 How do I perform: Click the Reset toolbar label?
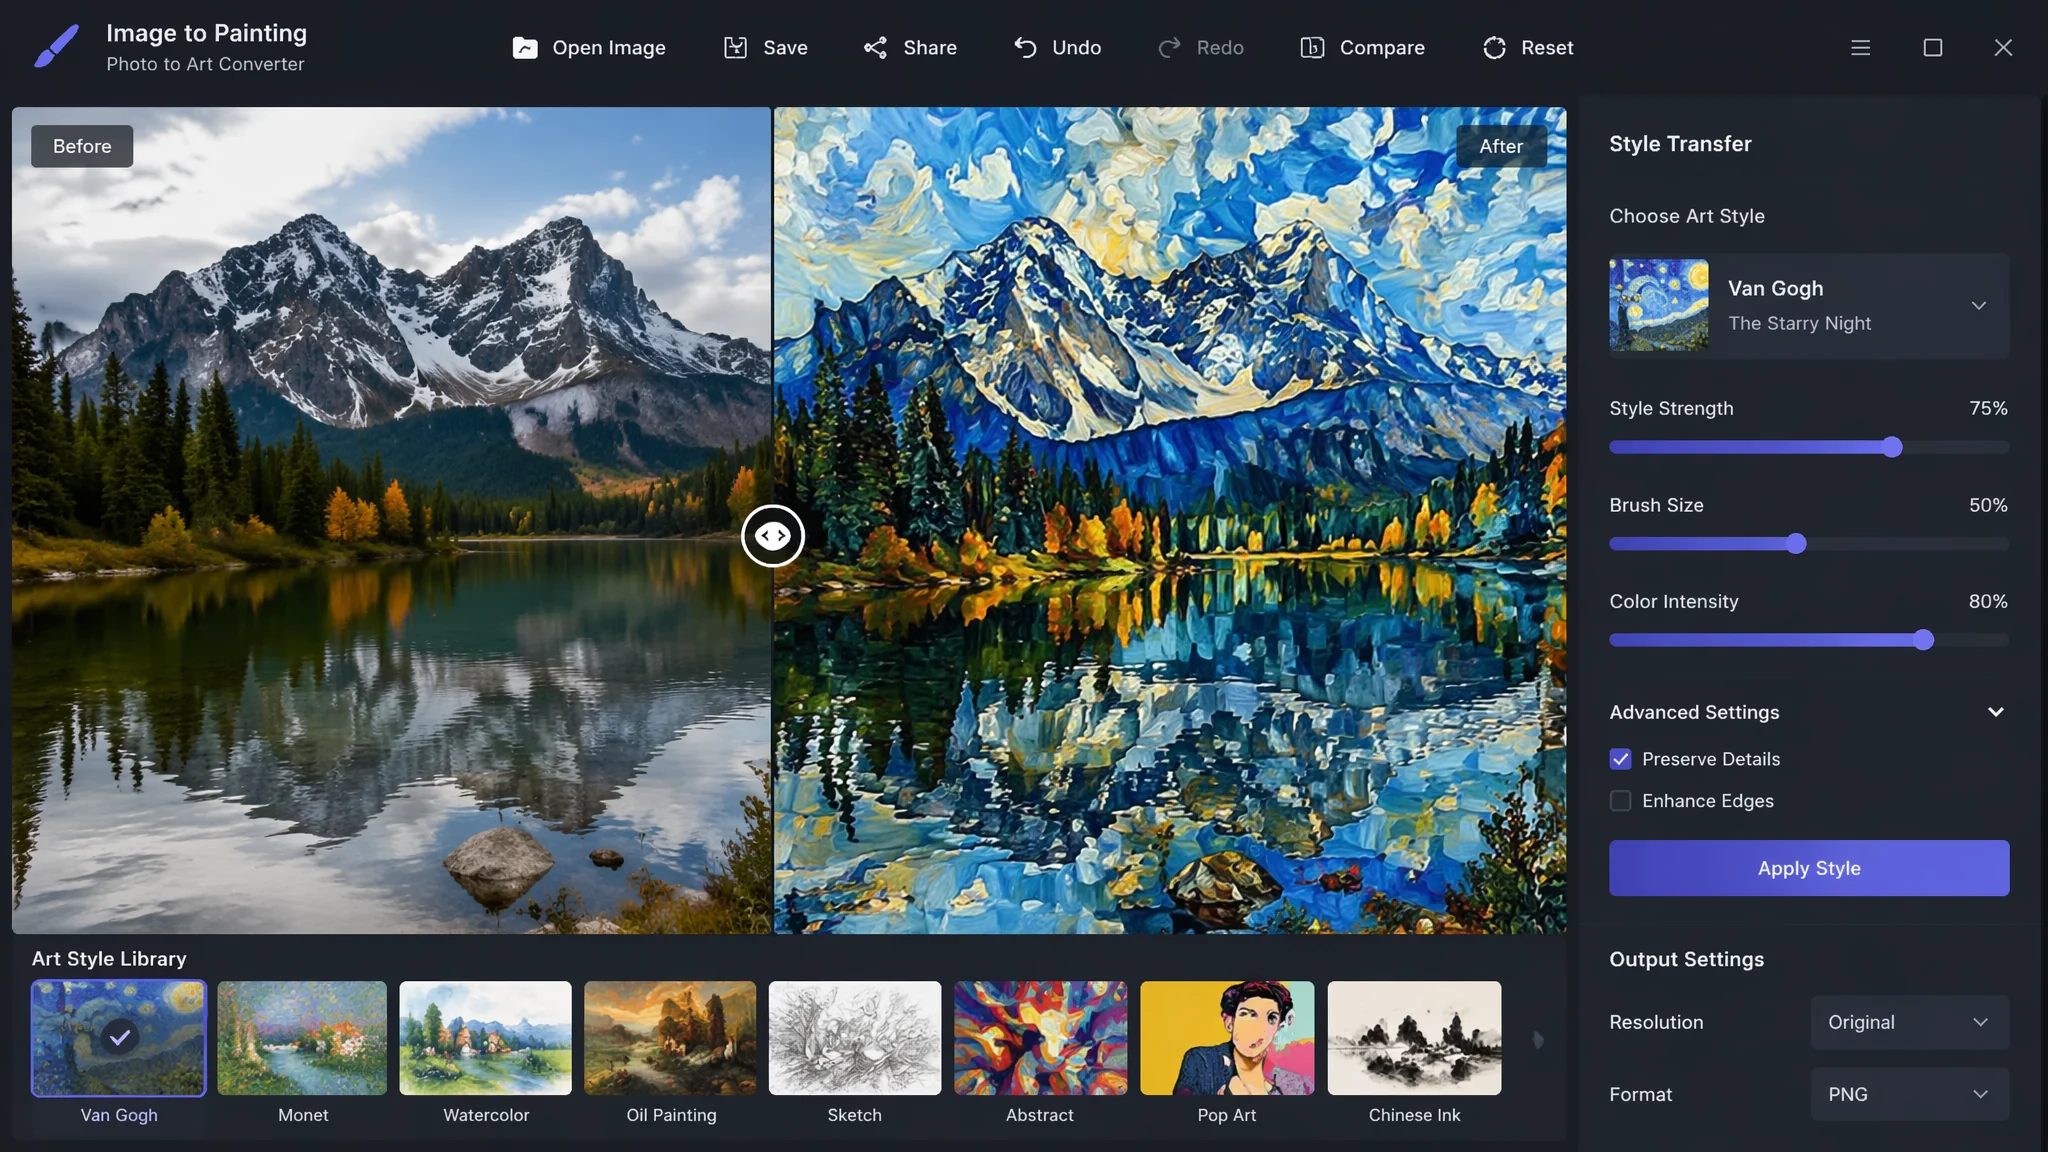pos(1547,48)
